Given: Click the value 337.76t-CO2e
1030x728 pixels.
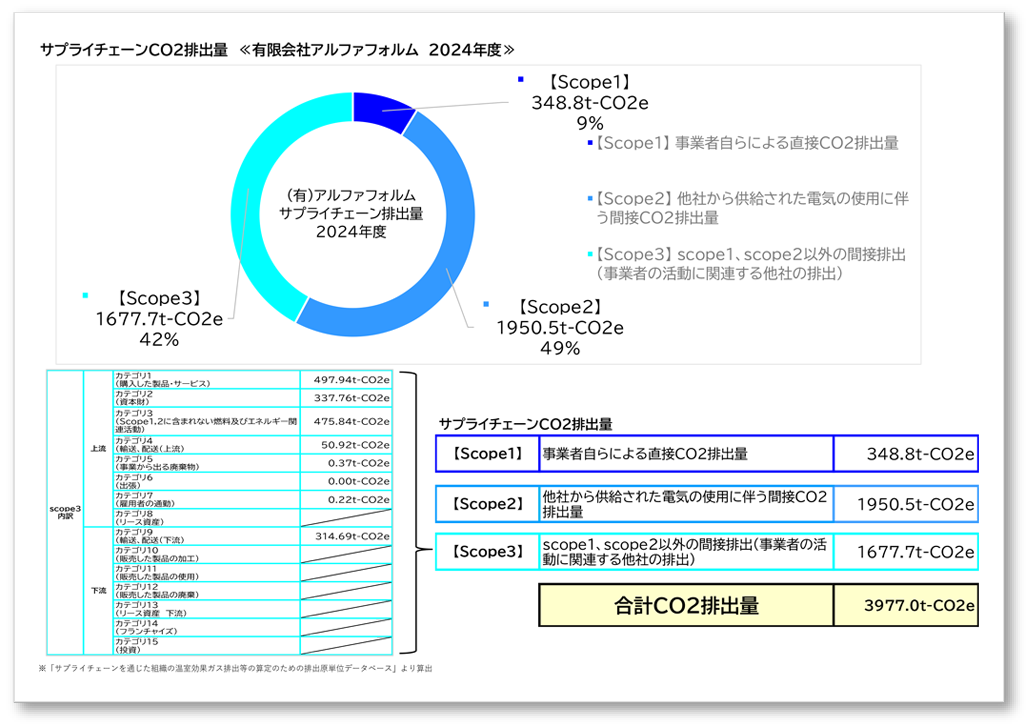Looking at the screenshot, I should tap(351, 398).
